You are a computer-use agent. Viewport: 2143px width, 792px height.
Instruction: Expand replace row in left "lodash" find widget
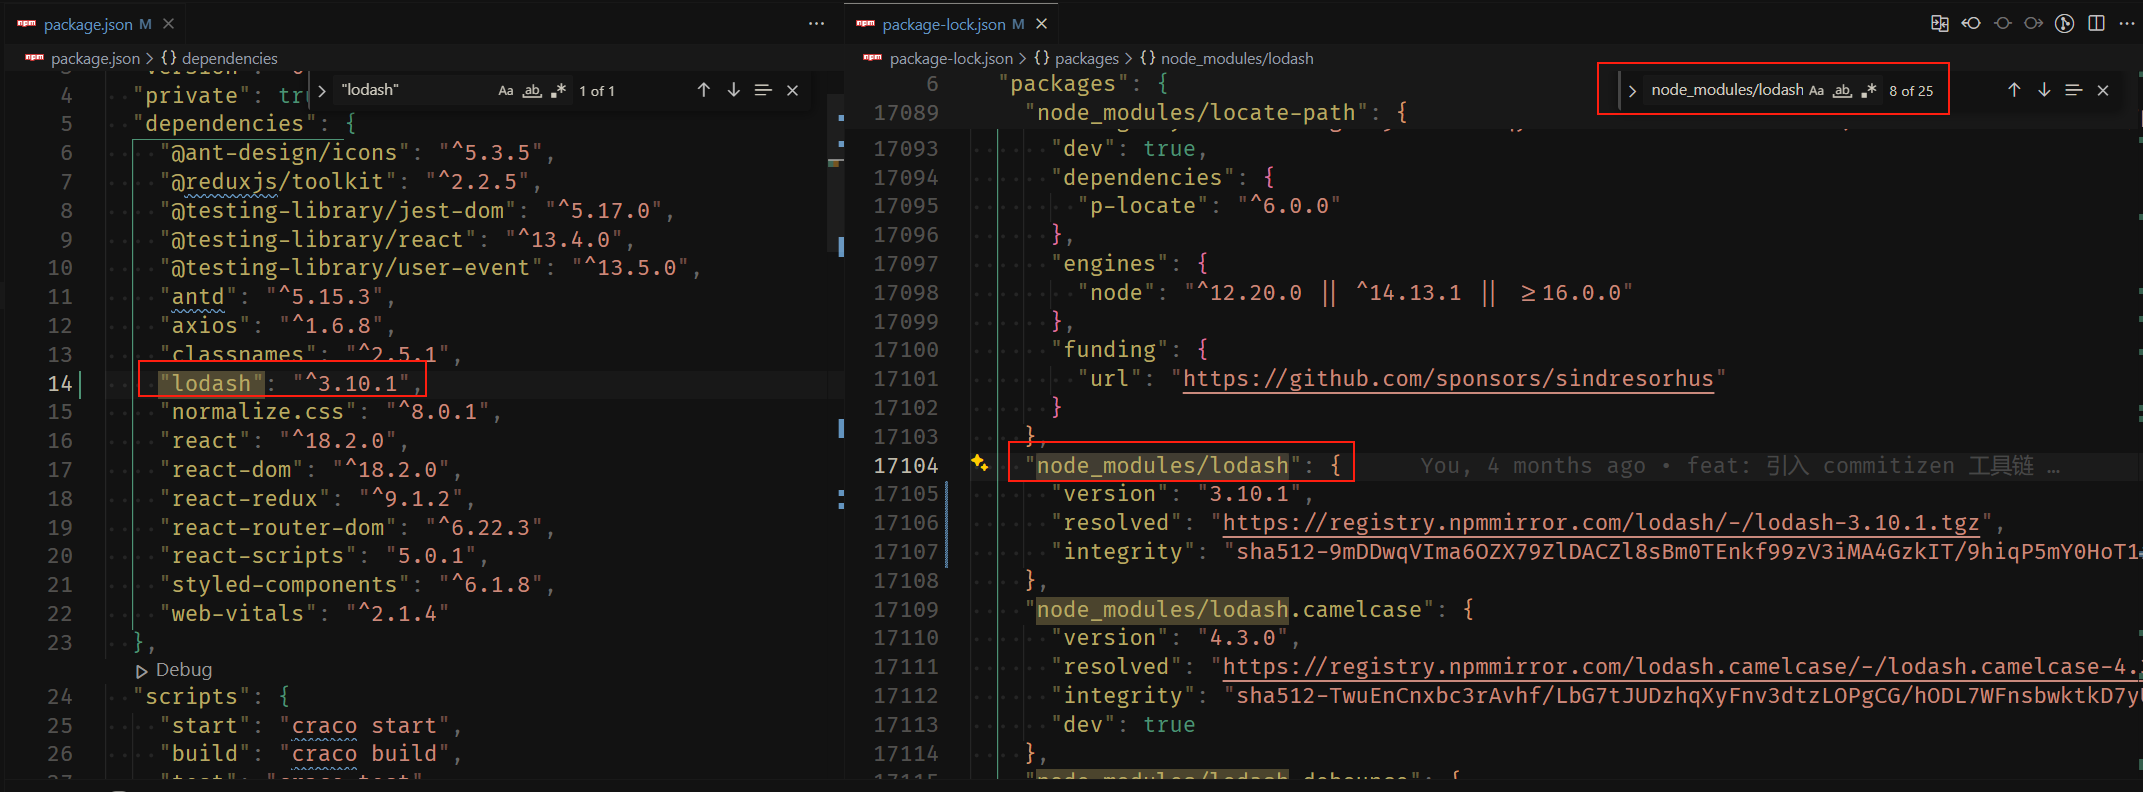coord(322,90)
